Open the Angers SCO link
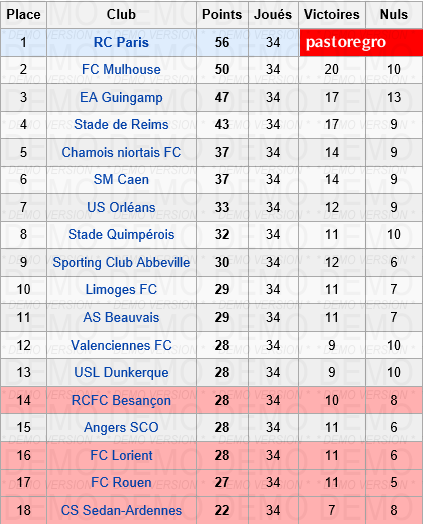 [x=121, y=427]
